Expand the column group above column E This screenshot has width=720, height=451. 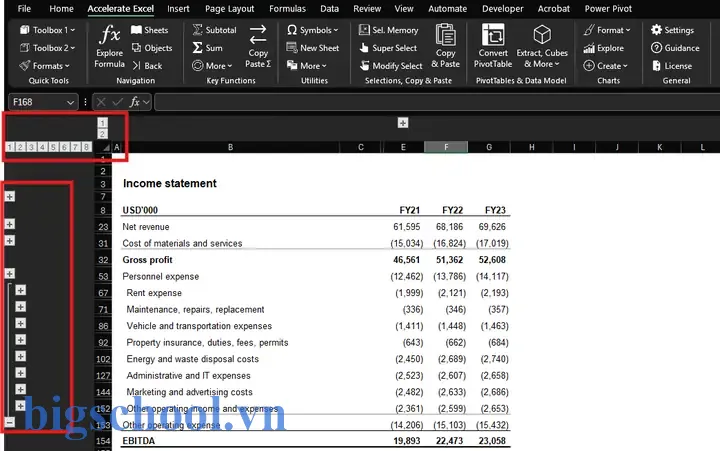[403, 123]
